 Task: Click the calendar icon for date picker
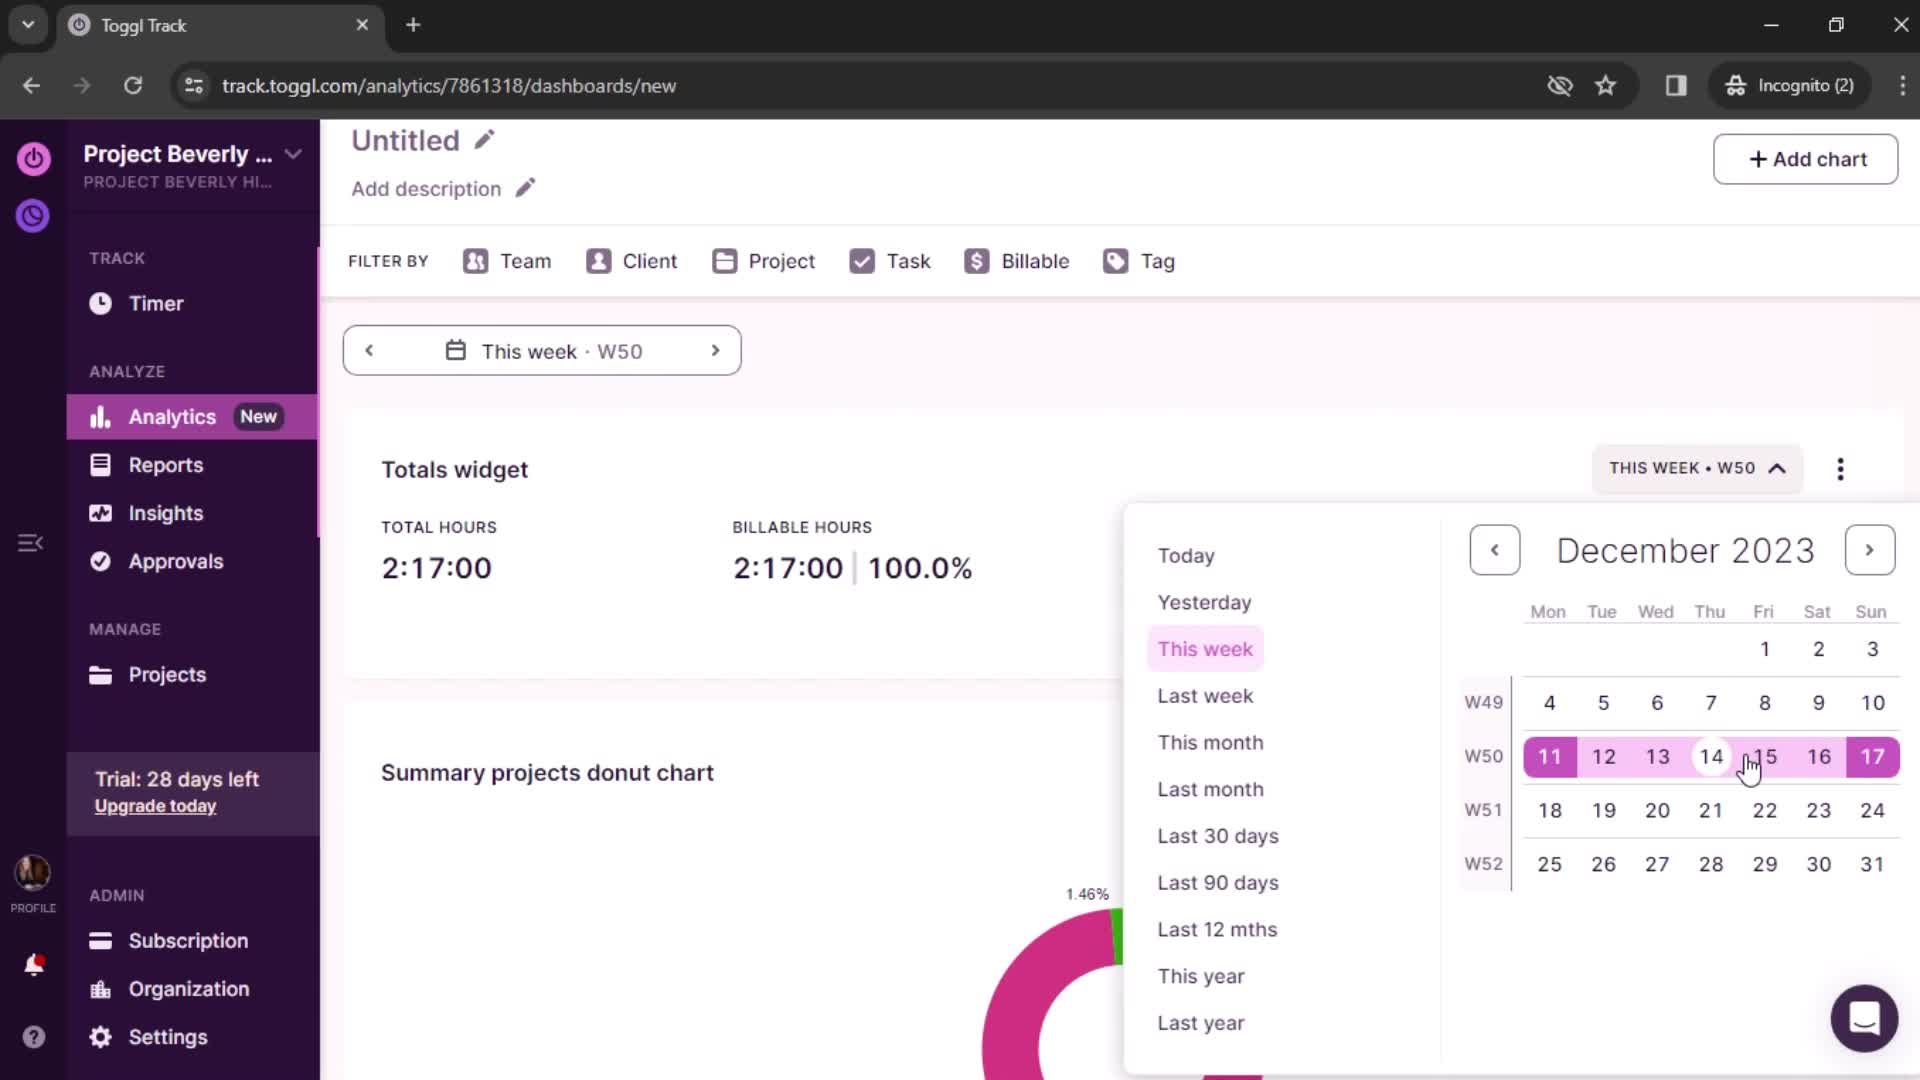click(455, 349)
